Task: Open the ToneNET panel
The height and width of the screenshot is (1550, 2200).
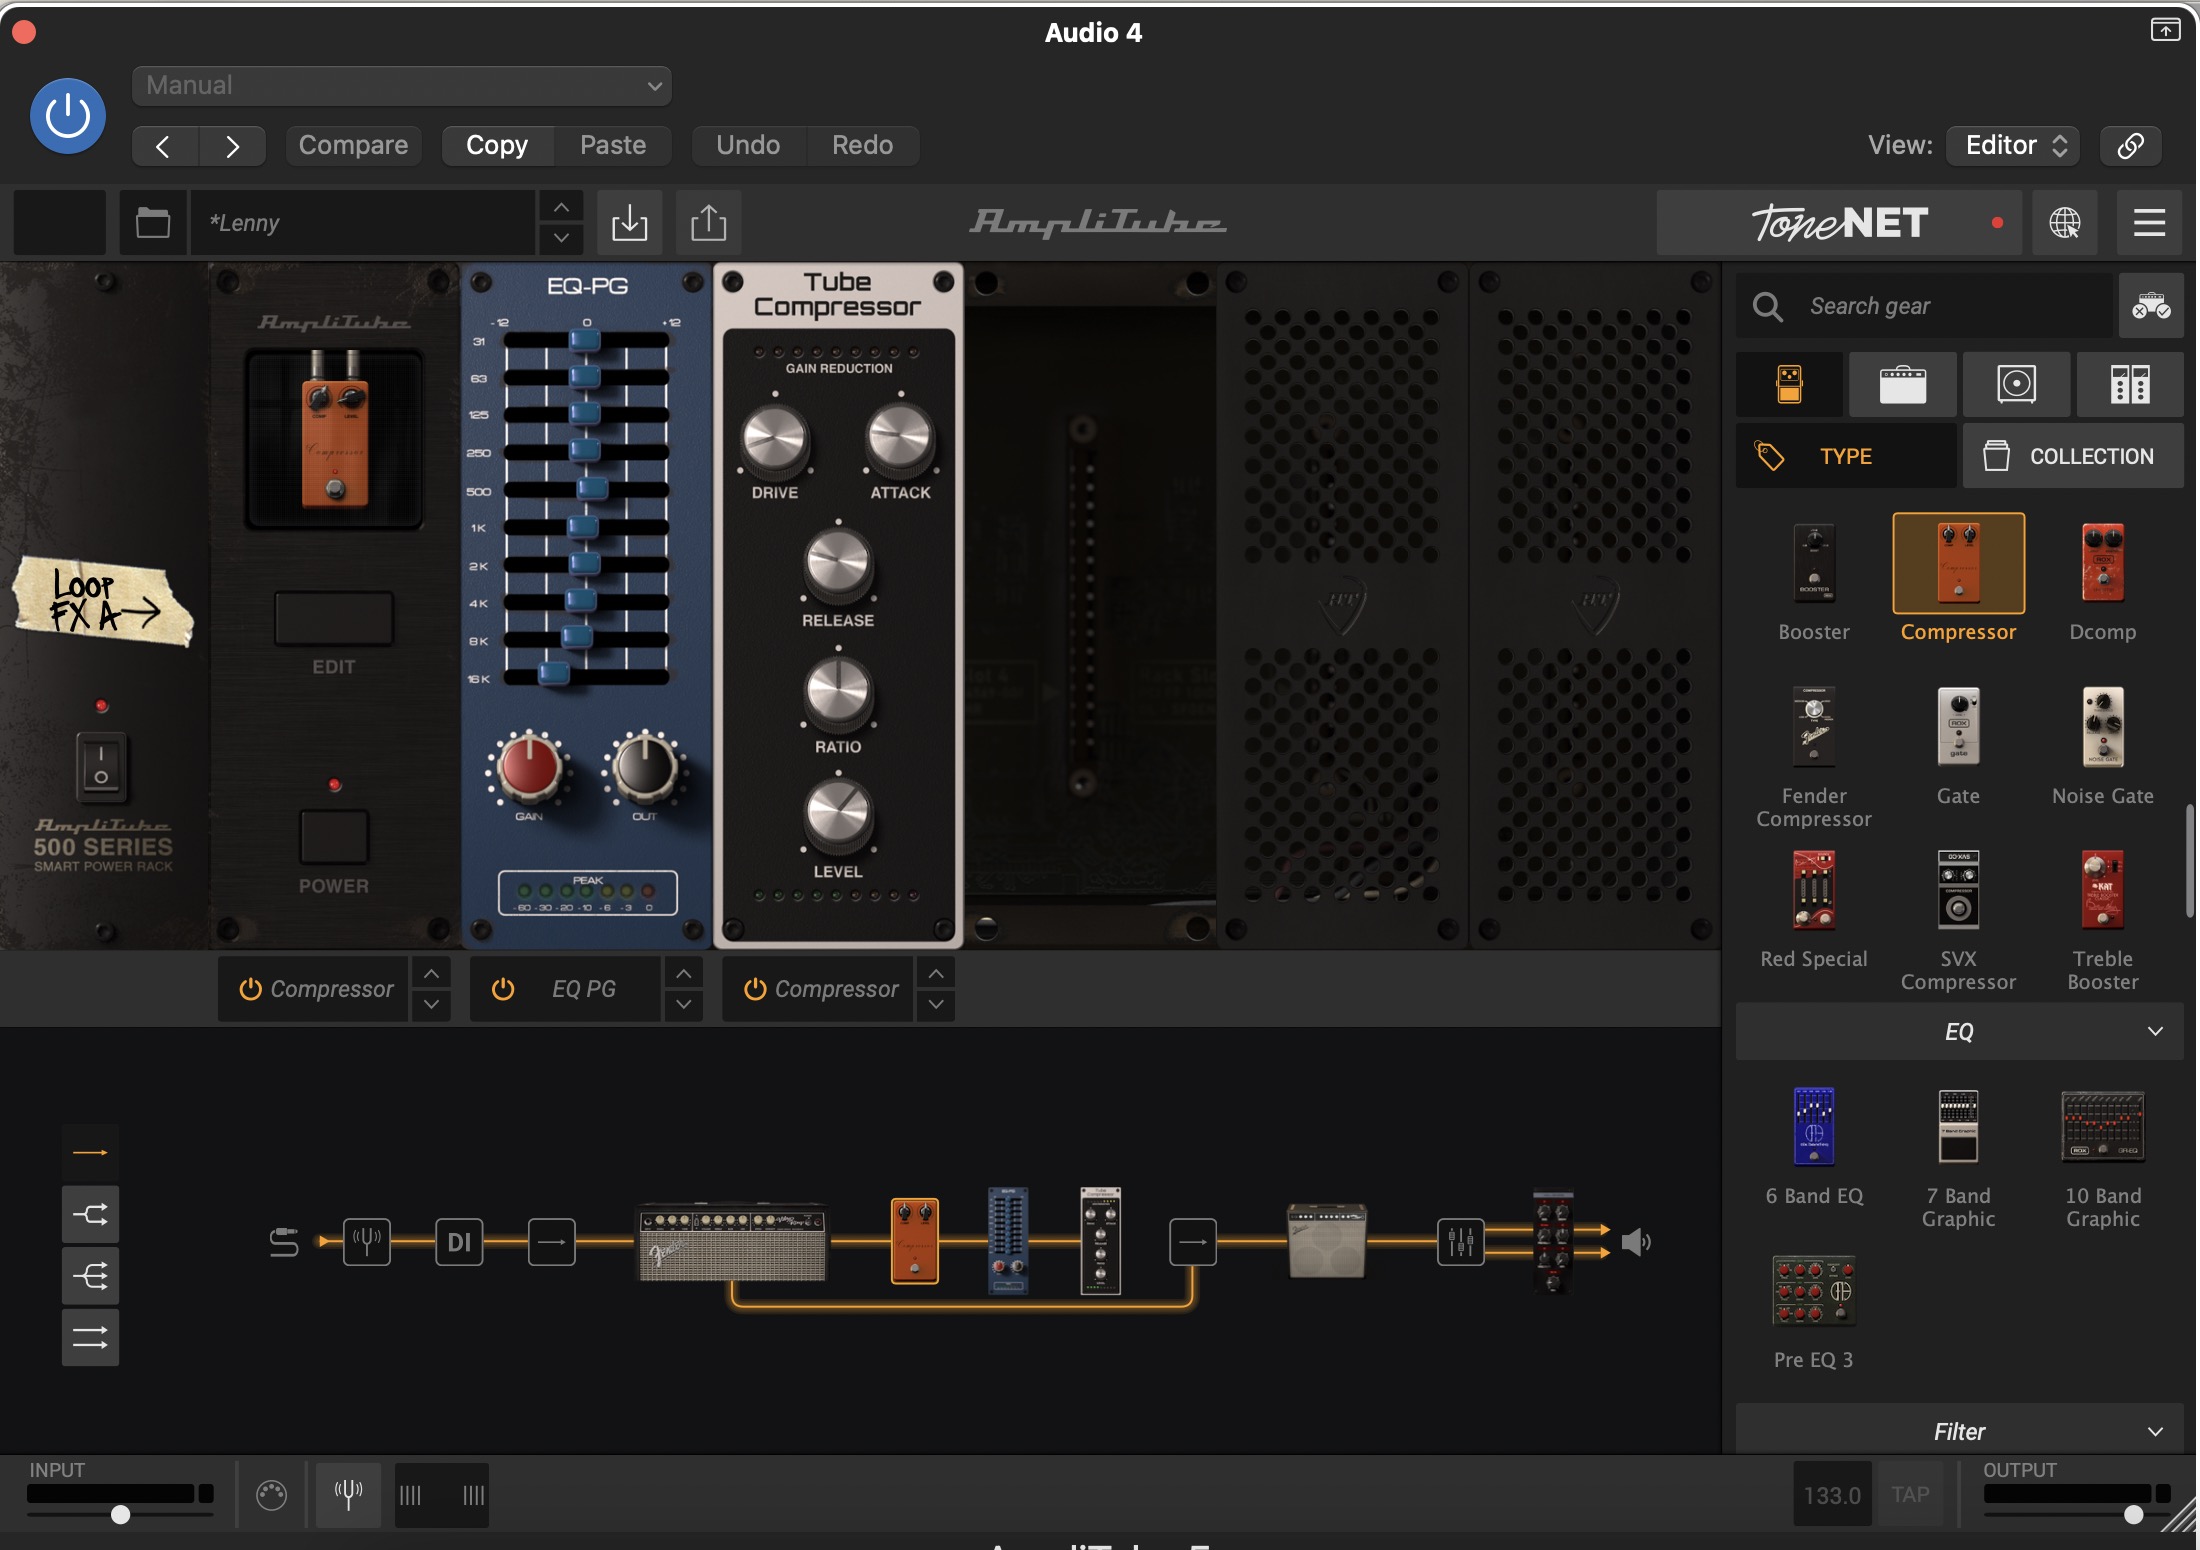Action: click(x=1839, y=222)
